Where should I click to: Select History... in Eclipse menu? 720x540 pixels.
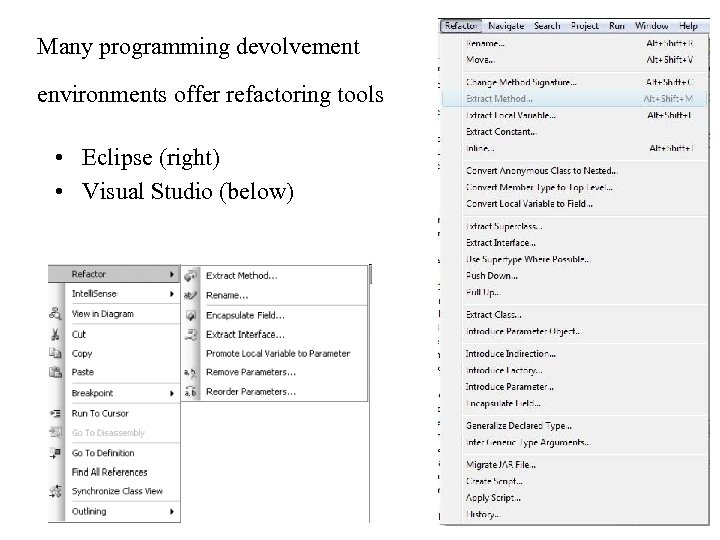574,515
